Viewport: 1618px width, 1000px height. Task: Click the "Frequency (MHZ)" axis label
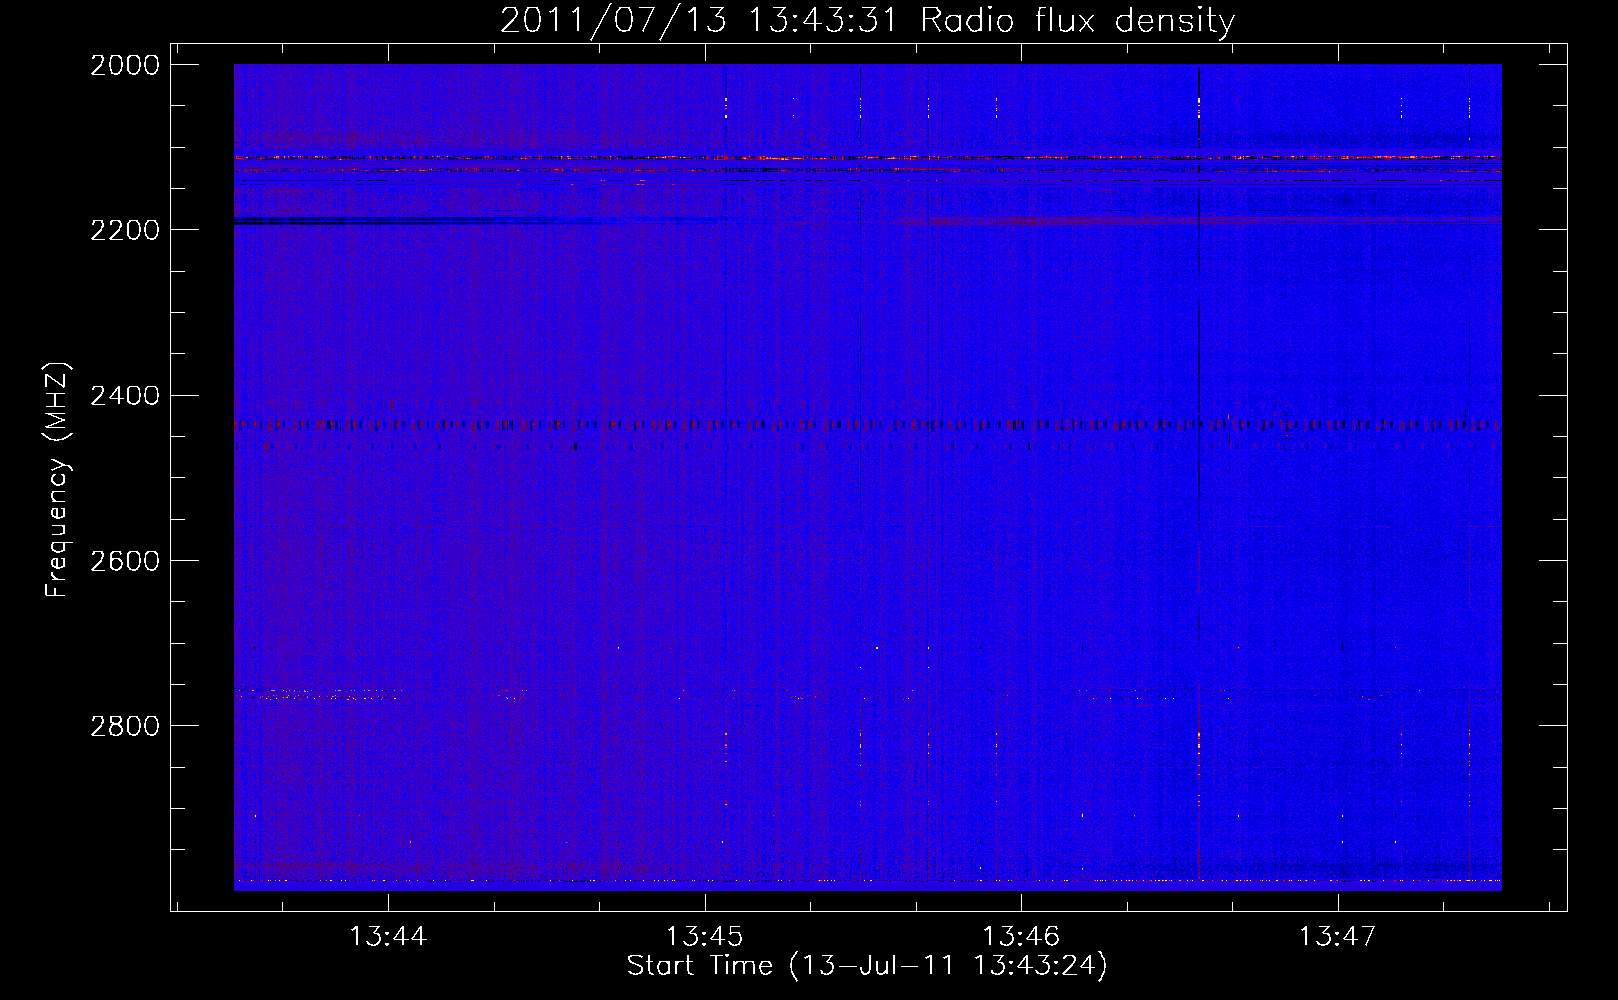pyautogui.click(x=58, y=480)
